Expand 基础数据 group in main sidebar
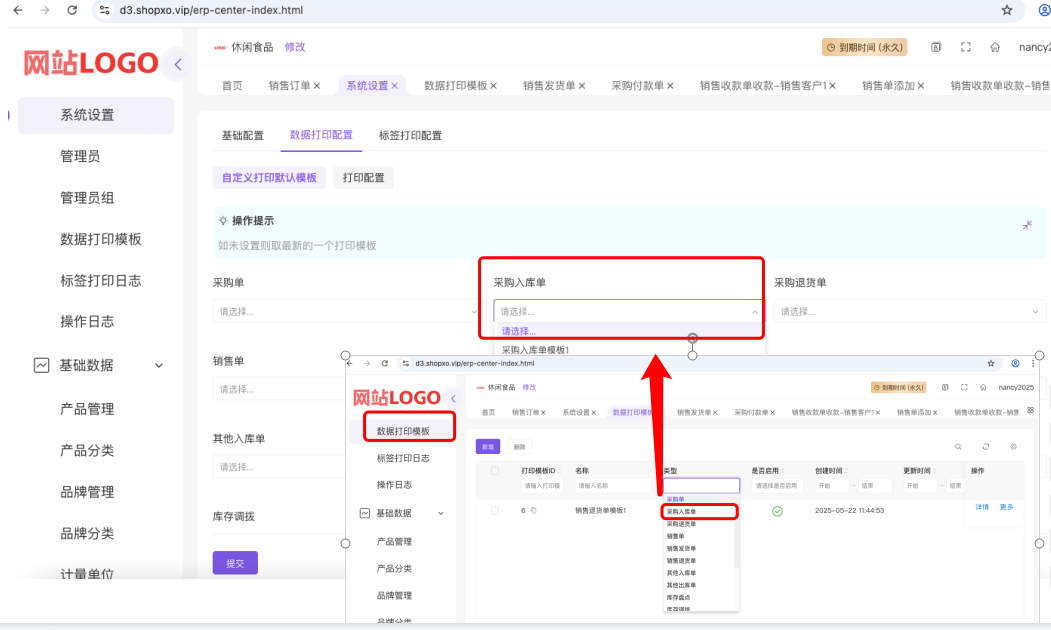Screen dimensions: 1051x630 [159, 365]
